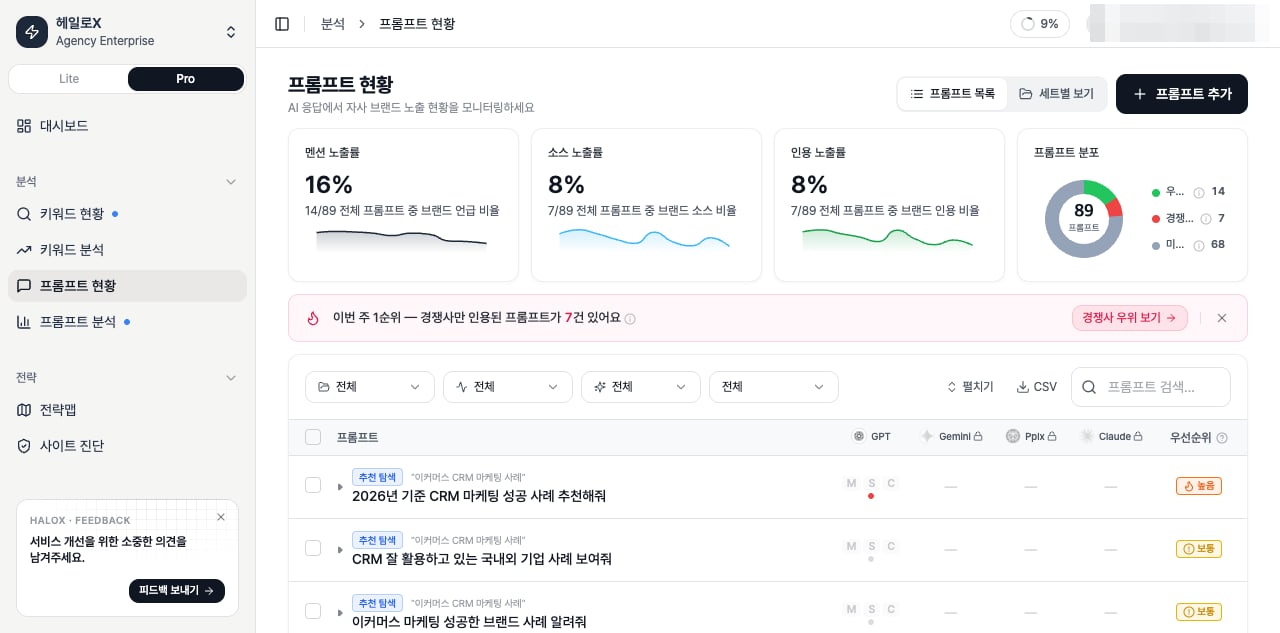Switch to the Pro mode tab
Viewport: 1280px width, 633px height.
point(186,79)
